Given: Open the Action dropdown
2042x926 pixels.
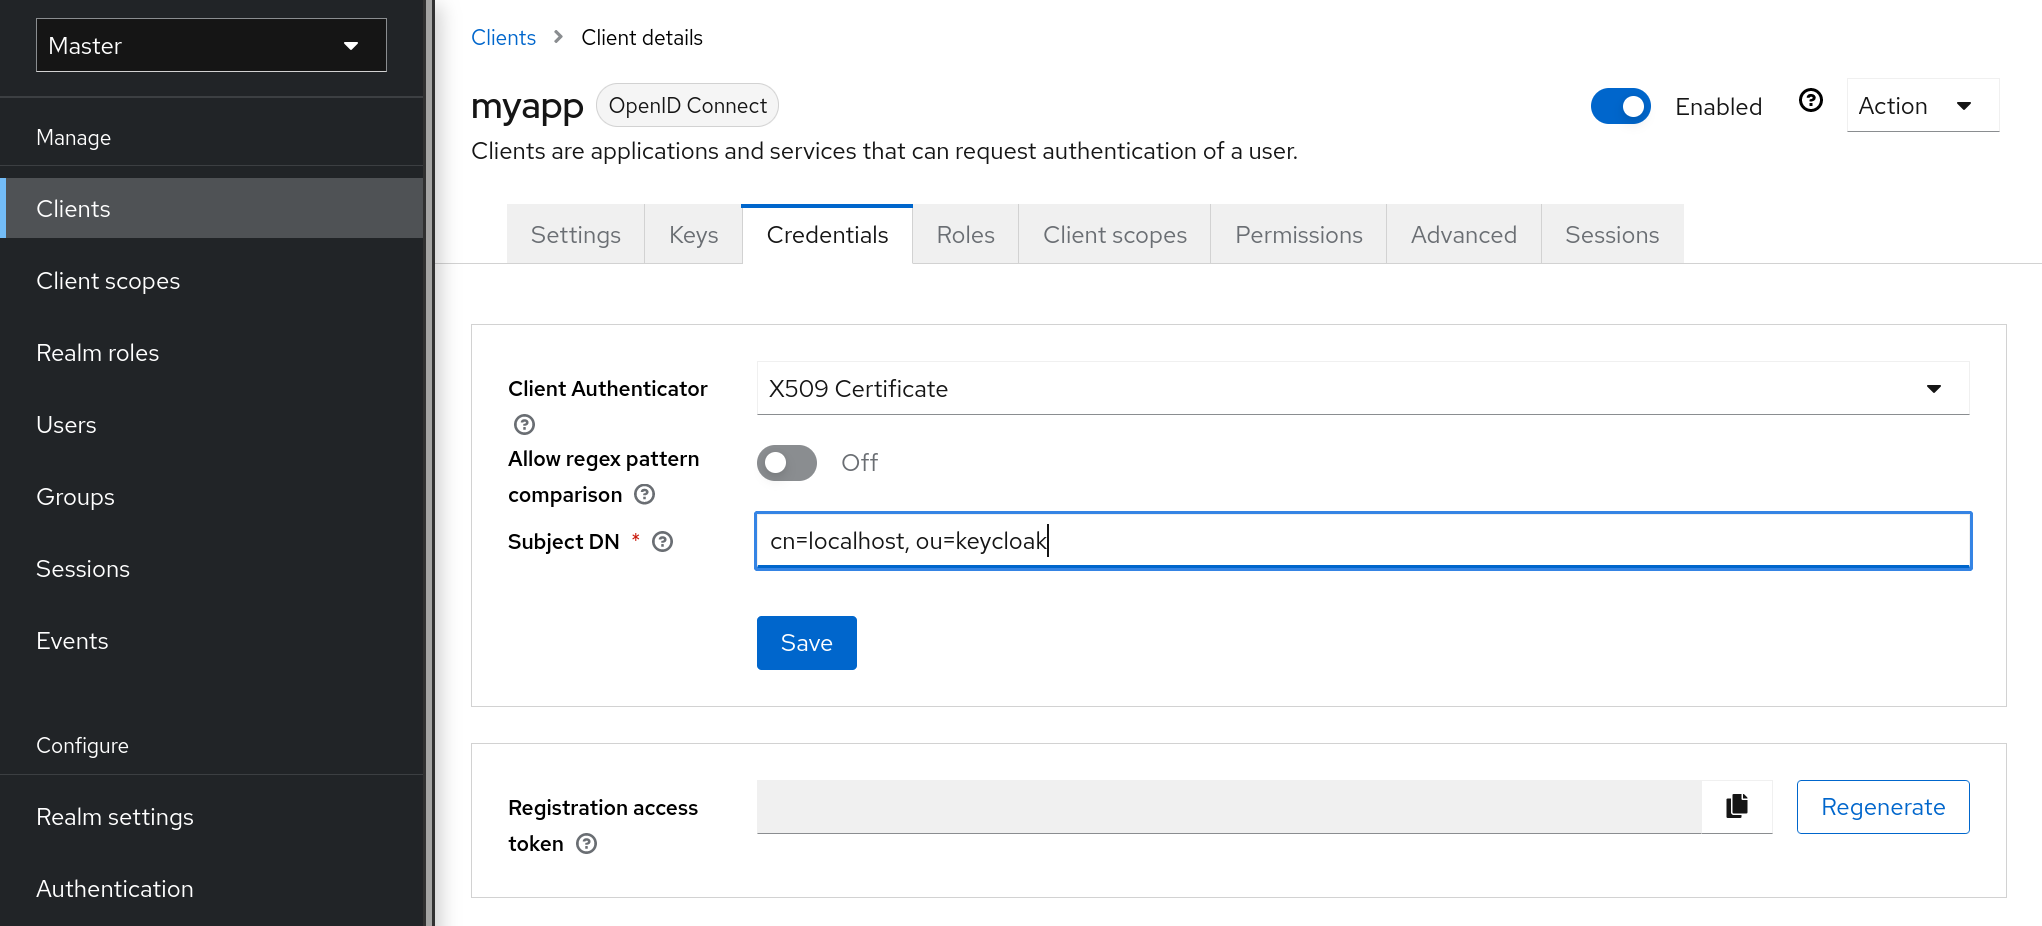Looking at the screenshot, I should [1921, 104].
